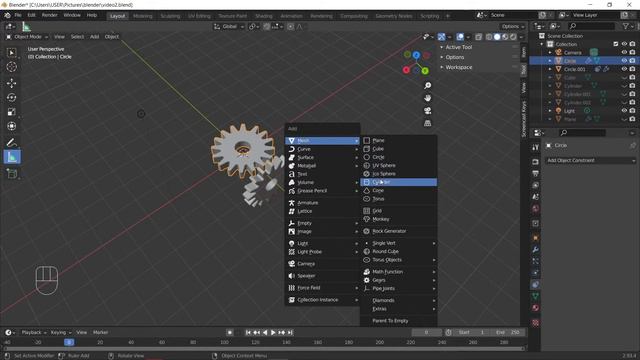
Task: Open the Playback dropdown in timeline
Action: pyautogui.click(x=34, y=332)
